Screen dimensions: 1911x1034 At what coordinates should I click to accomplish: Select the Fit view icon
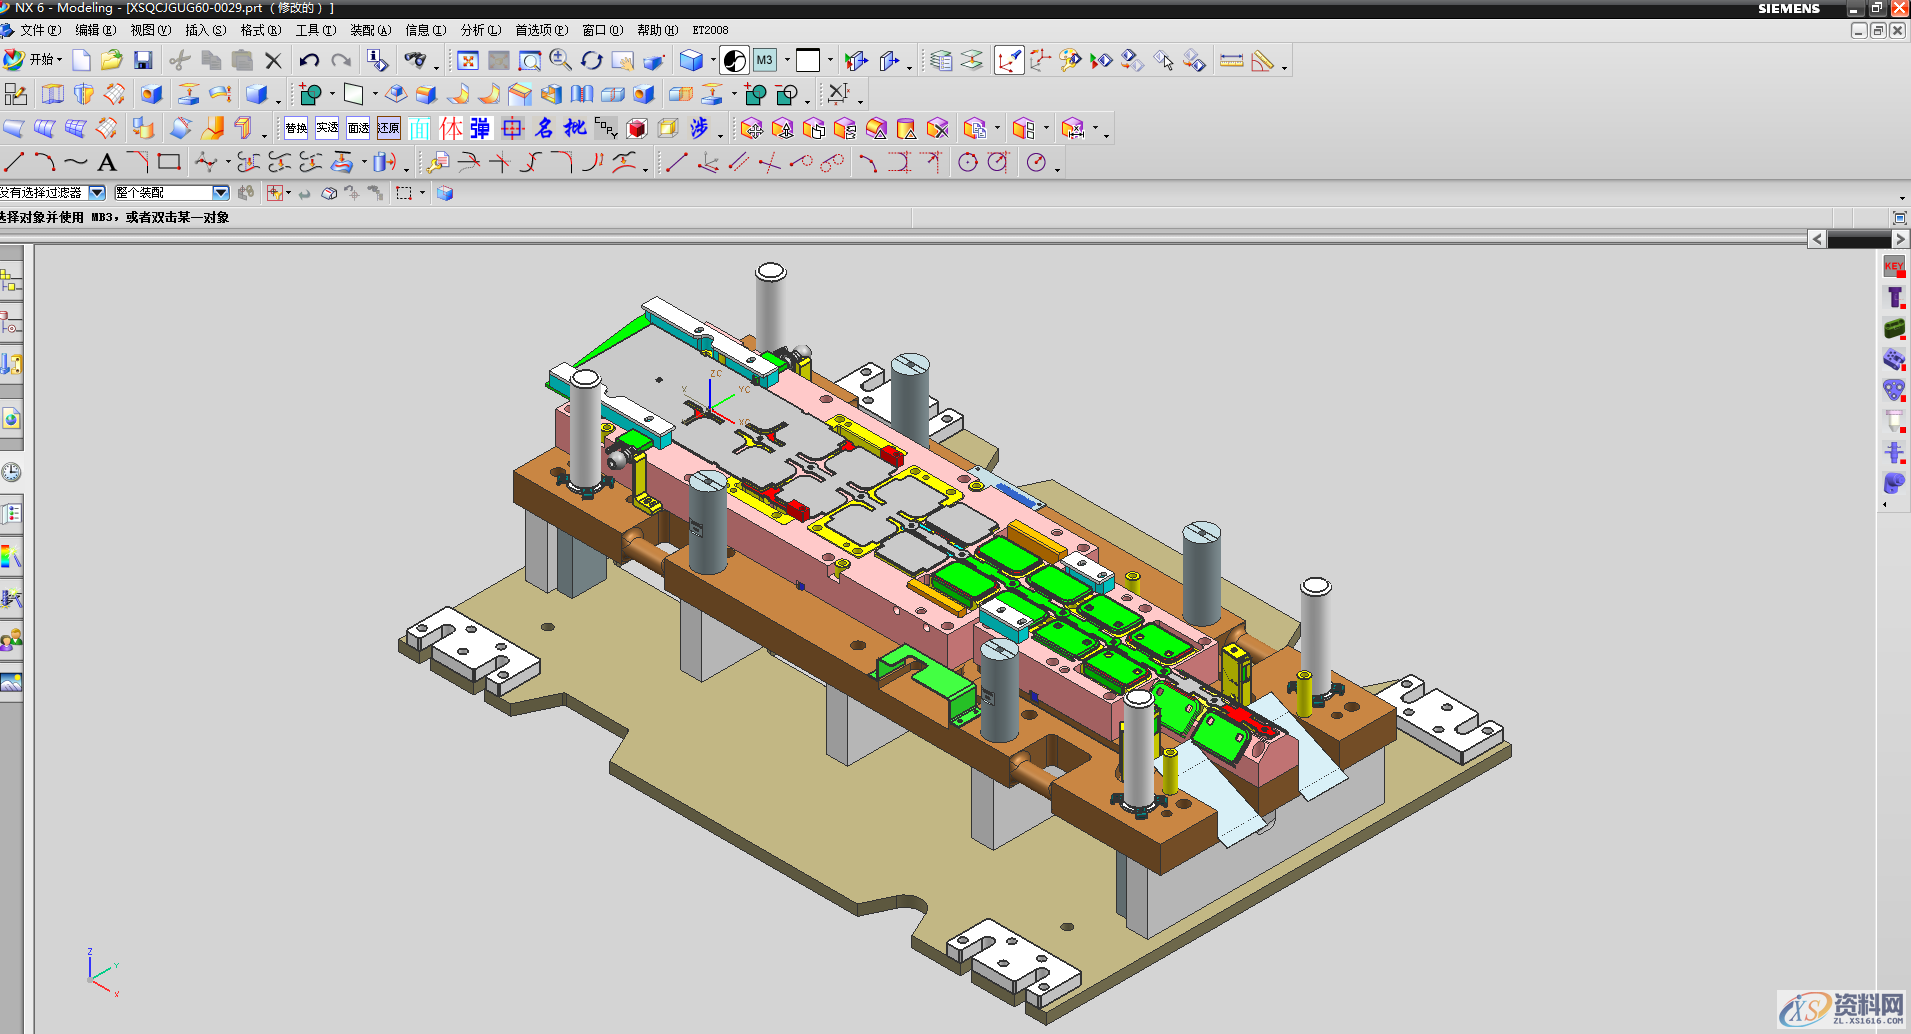point(467,61)
